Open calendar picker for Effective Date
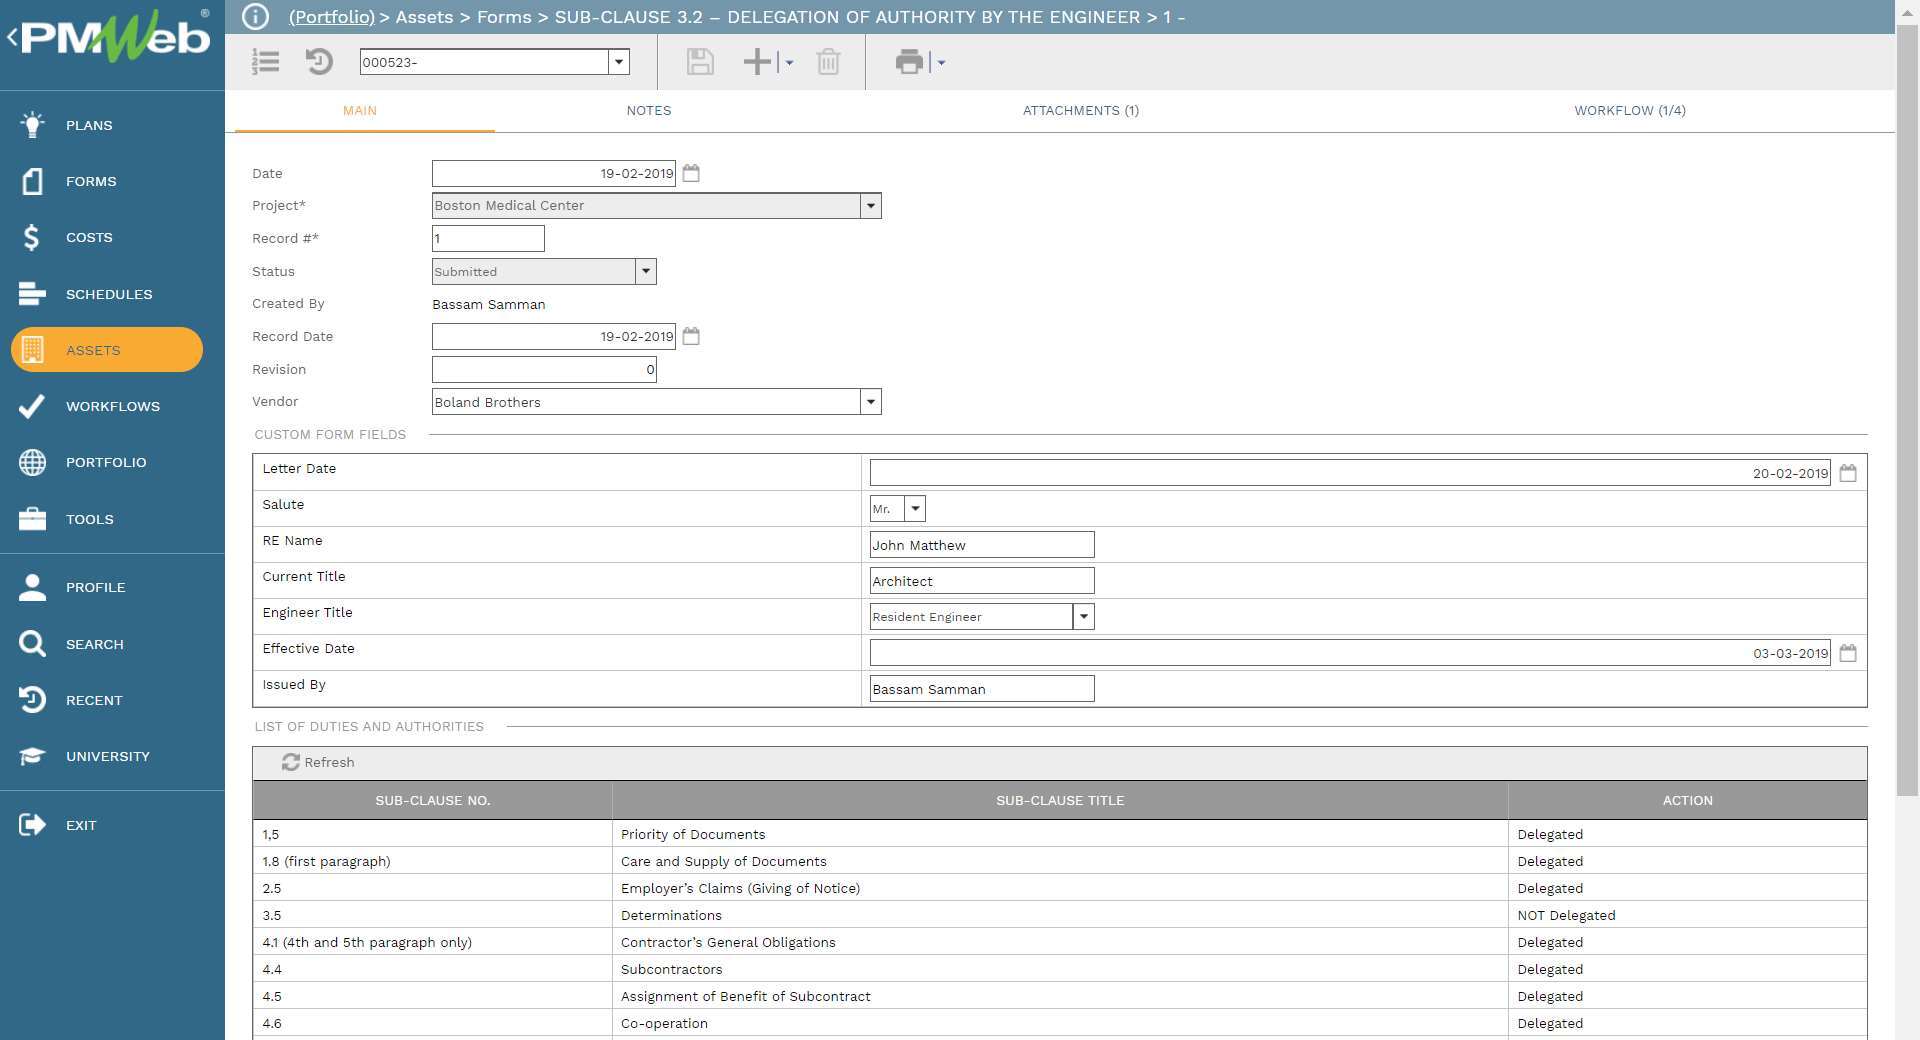This screenshot has height=1040, width=1920. 1848,653
